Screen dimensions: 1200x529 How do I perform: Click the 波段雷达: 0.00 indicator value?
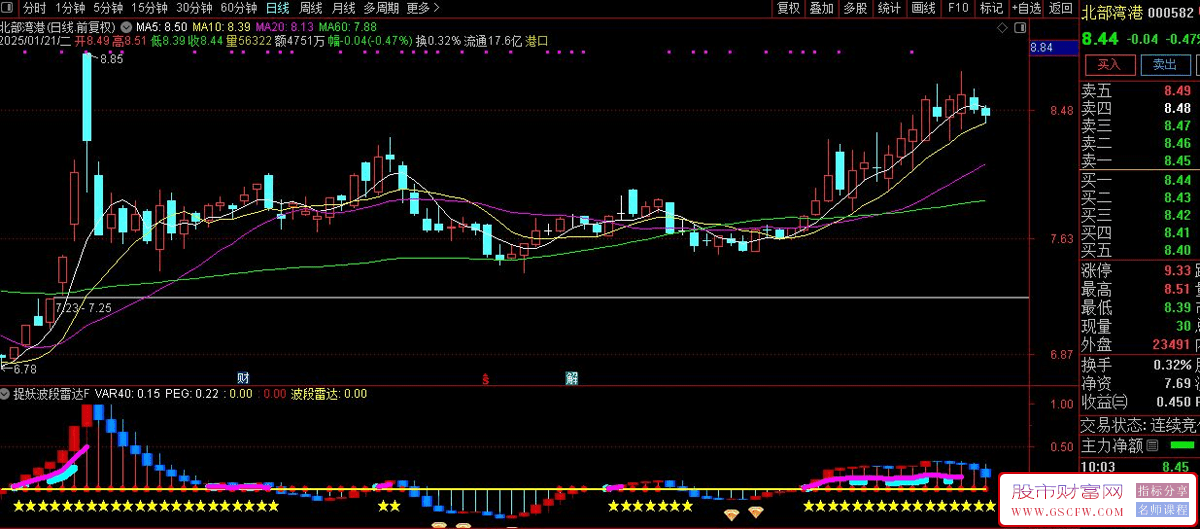329,394
